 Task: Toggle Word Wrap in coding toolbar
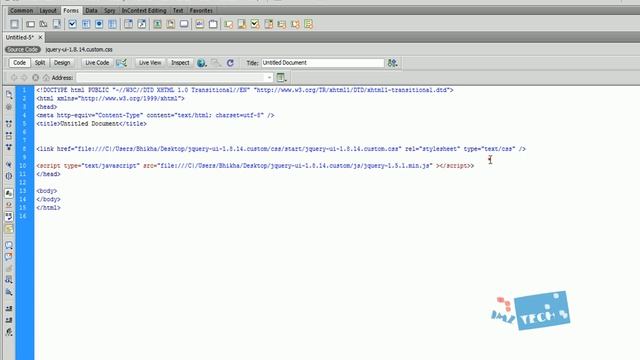[9, 217]
